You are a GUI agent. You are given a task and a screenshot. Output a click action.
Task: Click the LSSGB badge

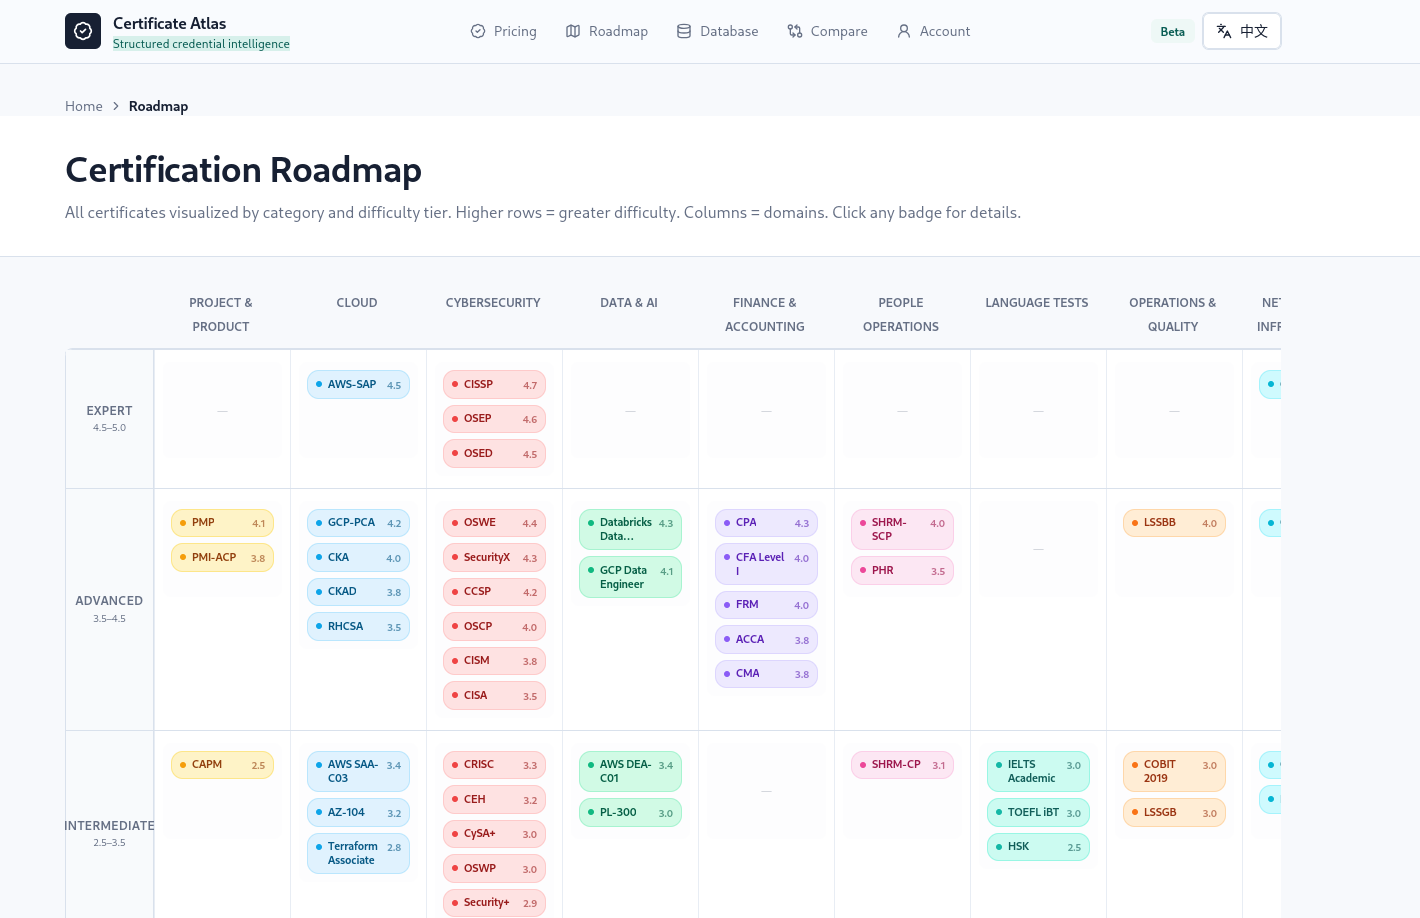point(1174,813)
